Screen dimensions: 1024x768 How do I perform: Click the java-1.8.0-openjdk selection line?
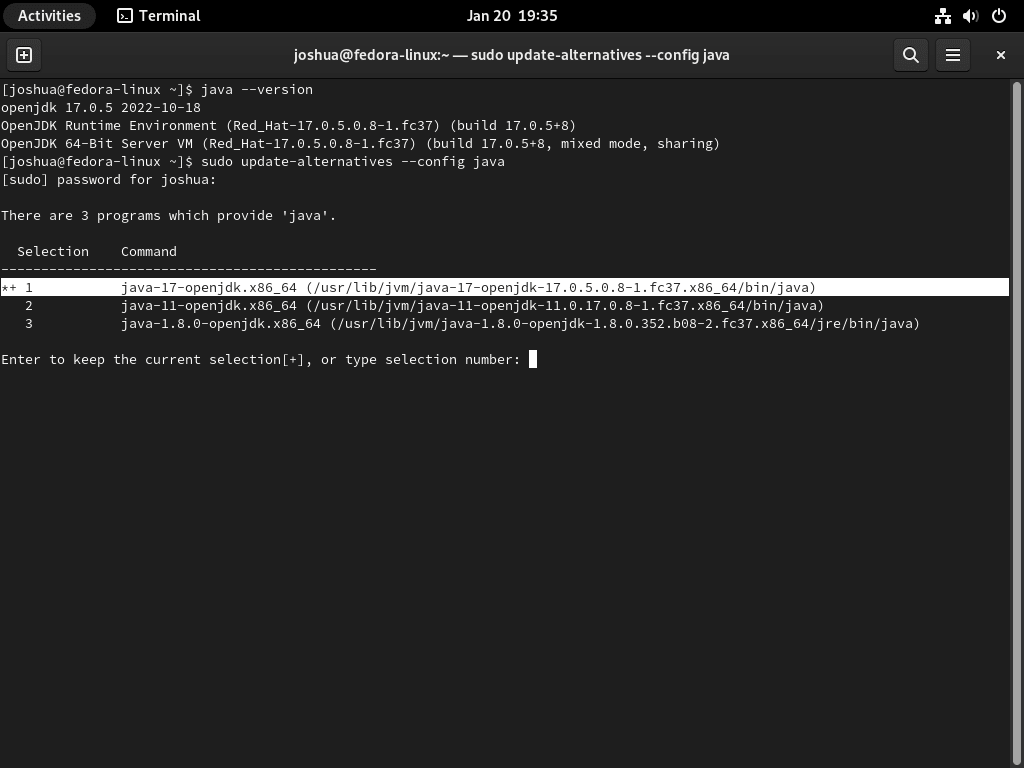click(400, 323)
